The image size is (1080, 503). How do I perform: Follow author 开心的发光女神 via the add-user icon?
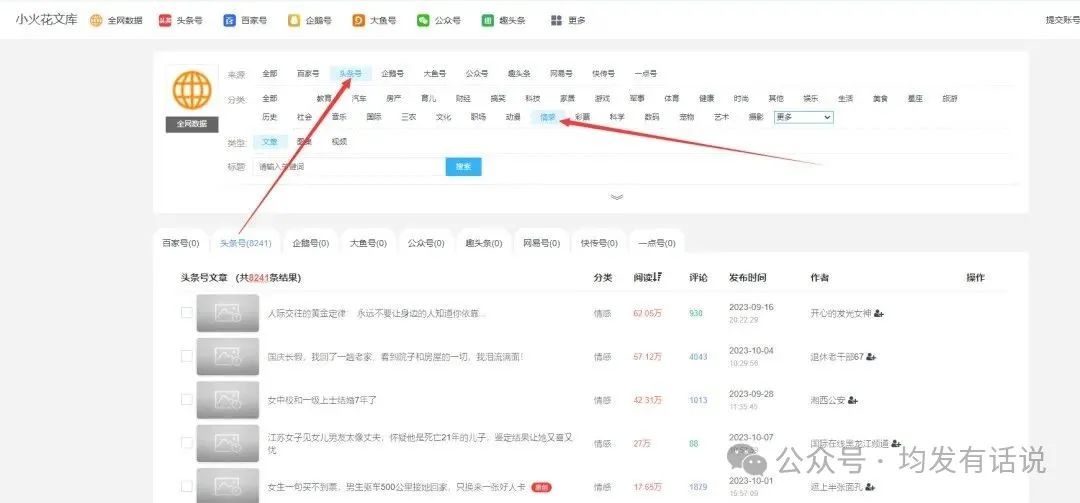tap(879, 314)
